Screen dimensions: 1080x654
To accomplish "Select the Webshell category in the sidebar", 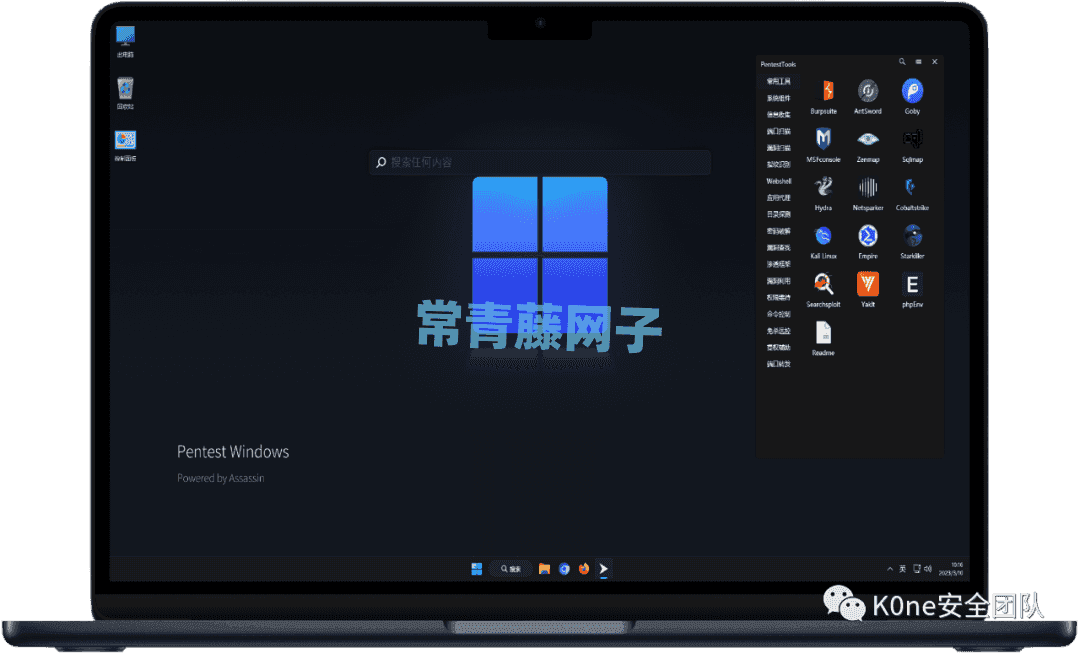I will tap(779, 182).
